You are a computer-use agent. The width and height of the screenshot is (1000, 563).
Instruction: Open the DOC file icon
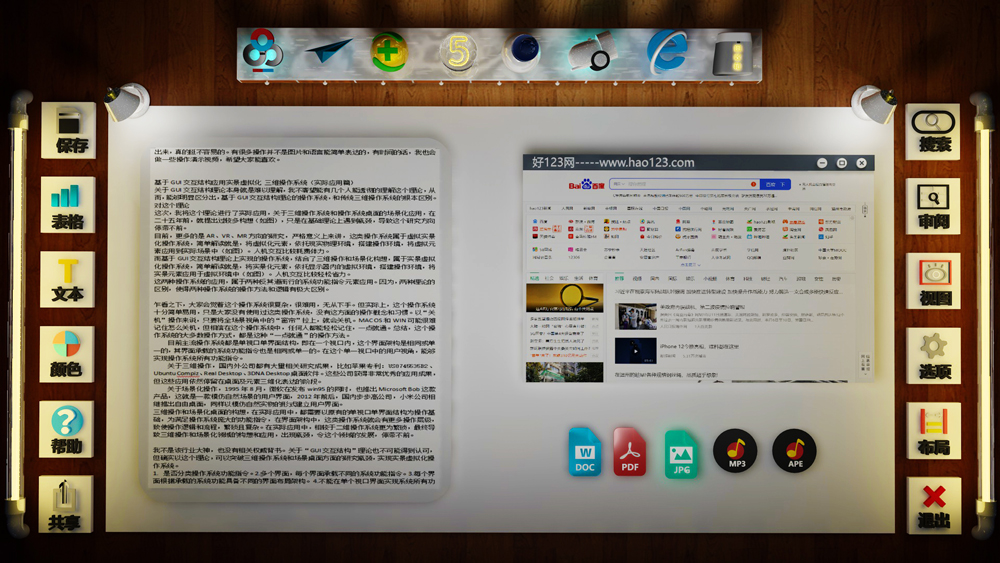[x=584, y=452]
